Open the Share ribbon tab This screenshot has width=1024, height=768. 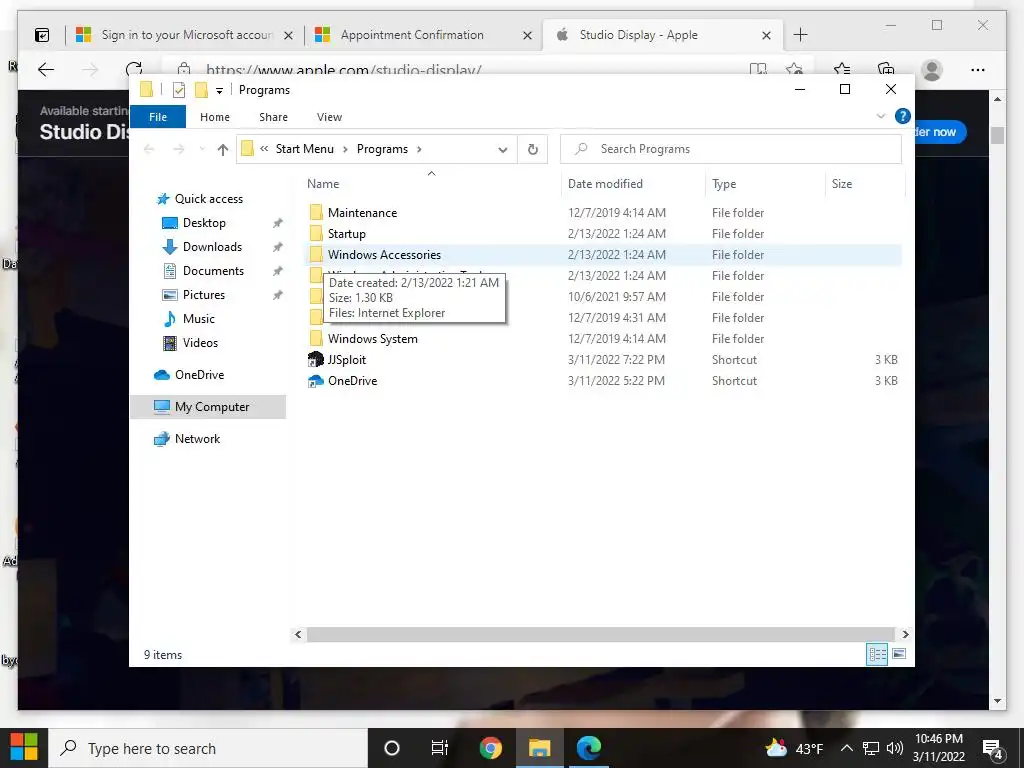(x=273, y=117)
